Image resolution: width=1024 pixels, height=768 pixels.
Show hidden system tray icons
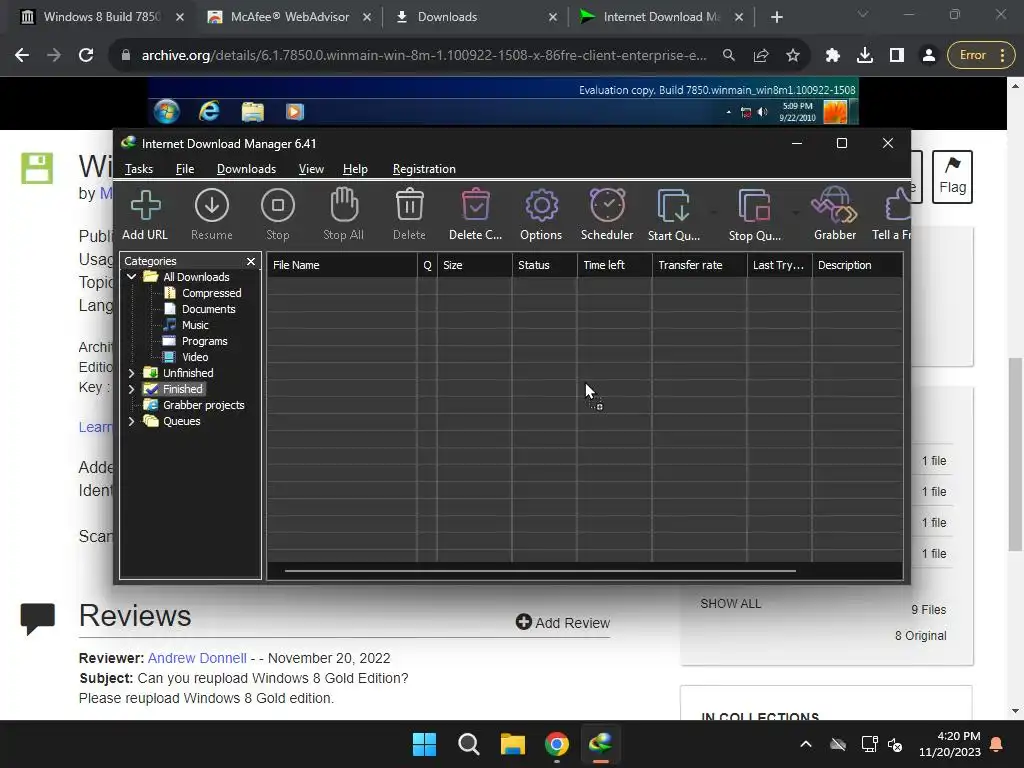[x=806, y=744]
